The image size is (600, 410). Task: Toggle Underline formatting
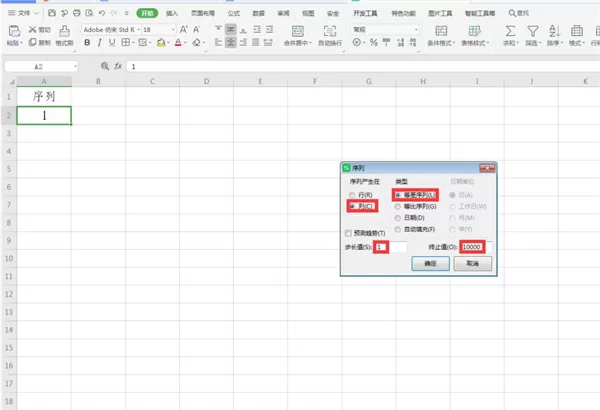112,42
